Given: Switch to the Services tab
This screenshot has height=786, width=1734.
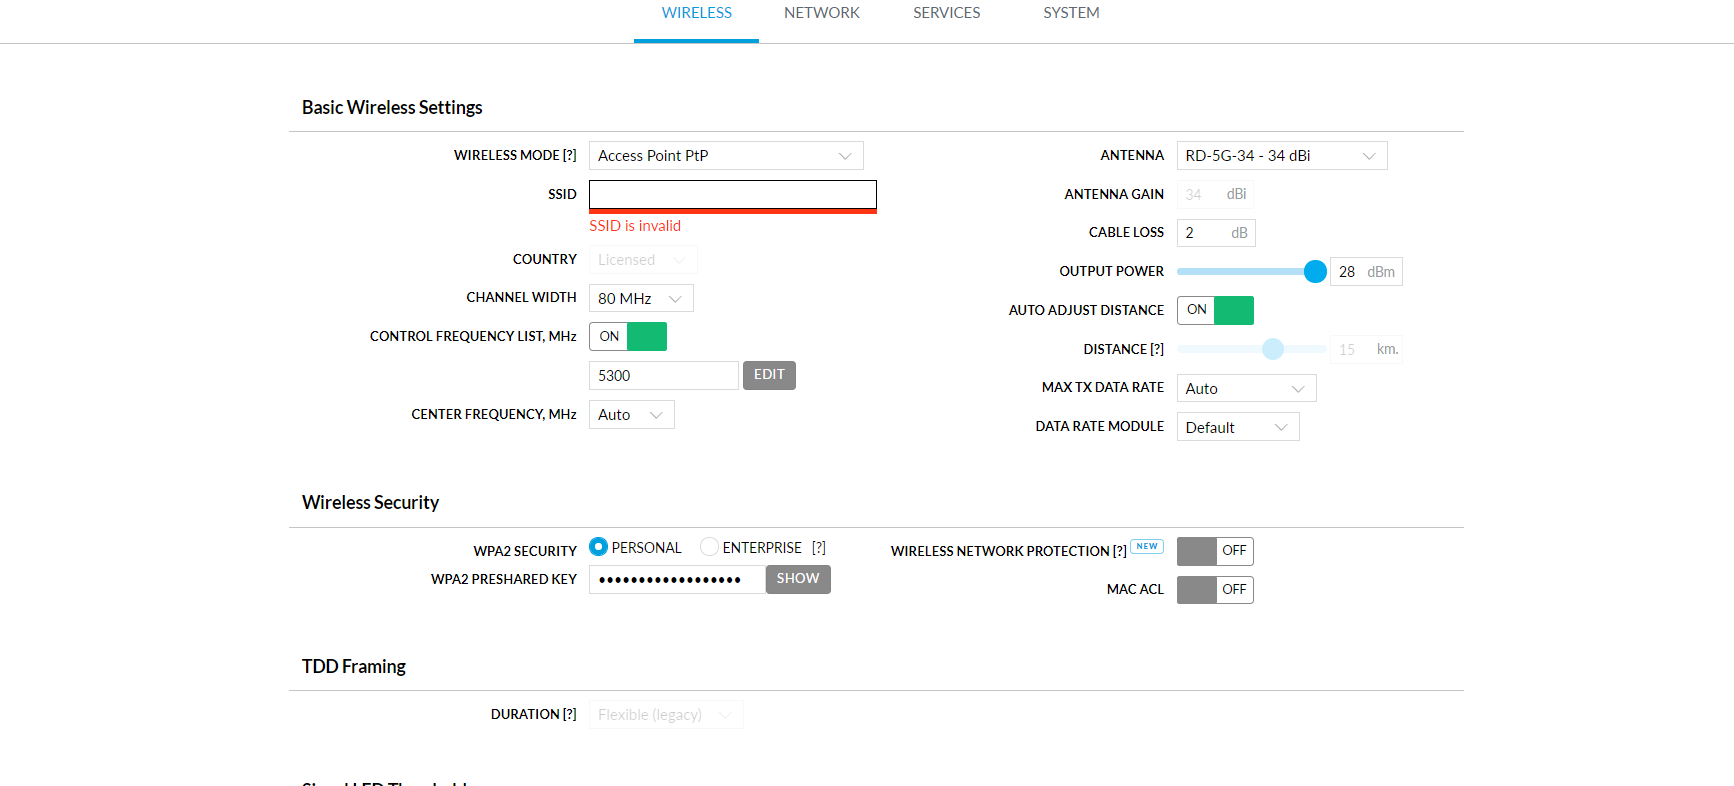Looking at the screenshot, I should [x=946, y=13].
